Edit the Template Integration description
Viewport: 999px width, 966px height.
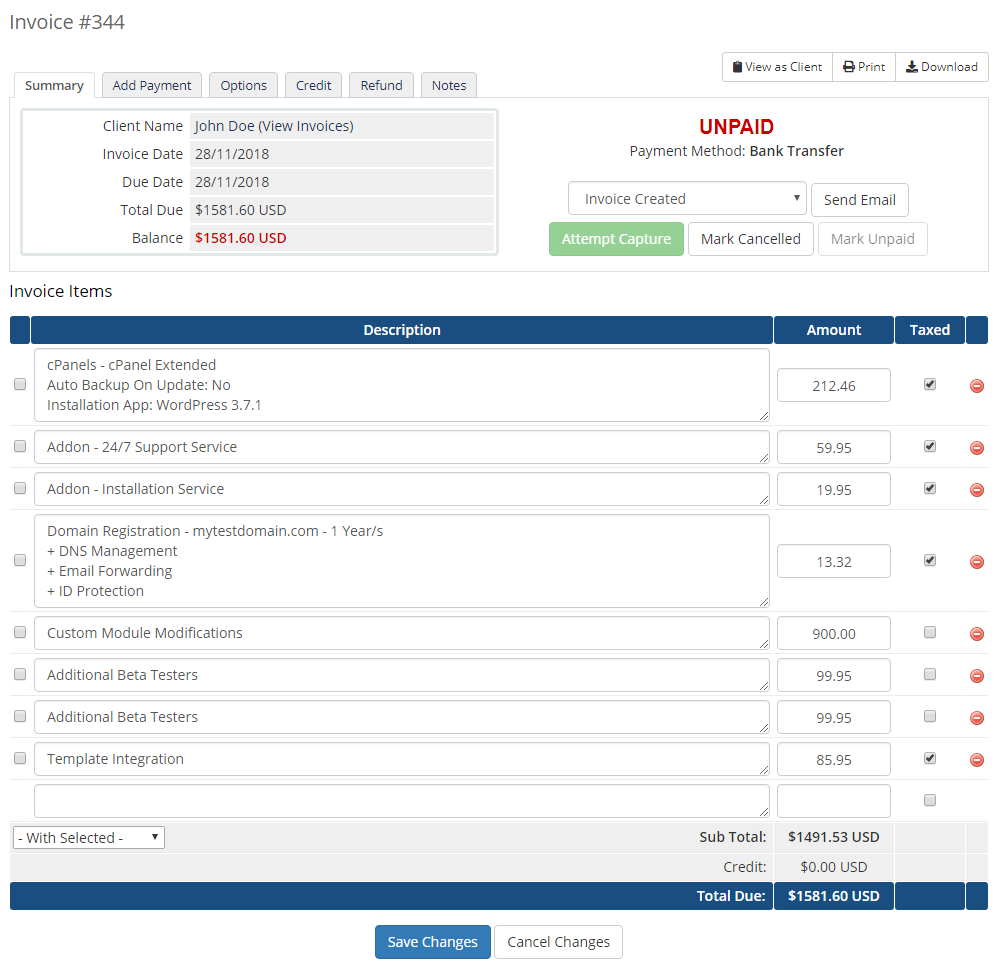(401, 759)
